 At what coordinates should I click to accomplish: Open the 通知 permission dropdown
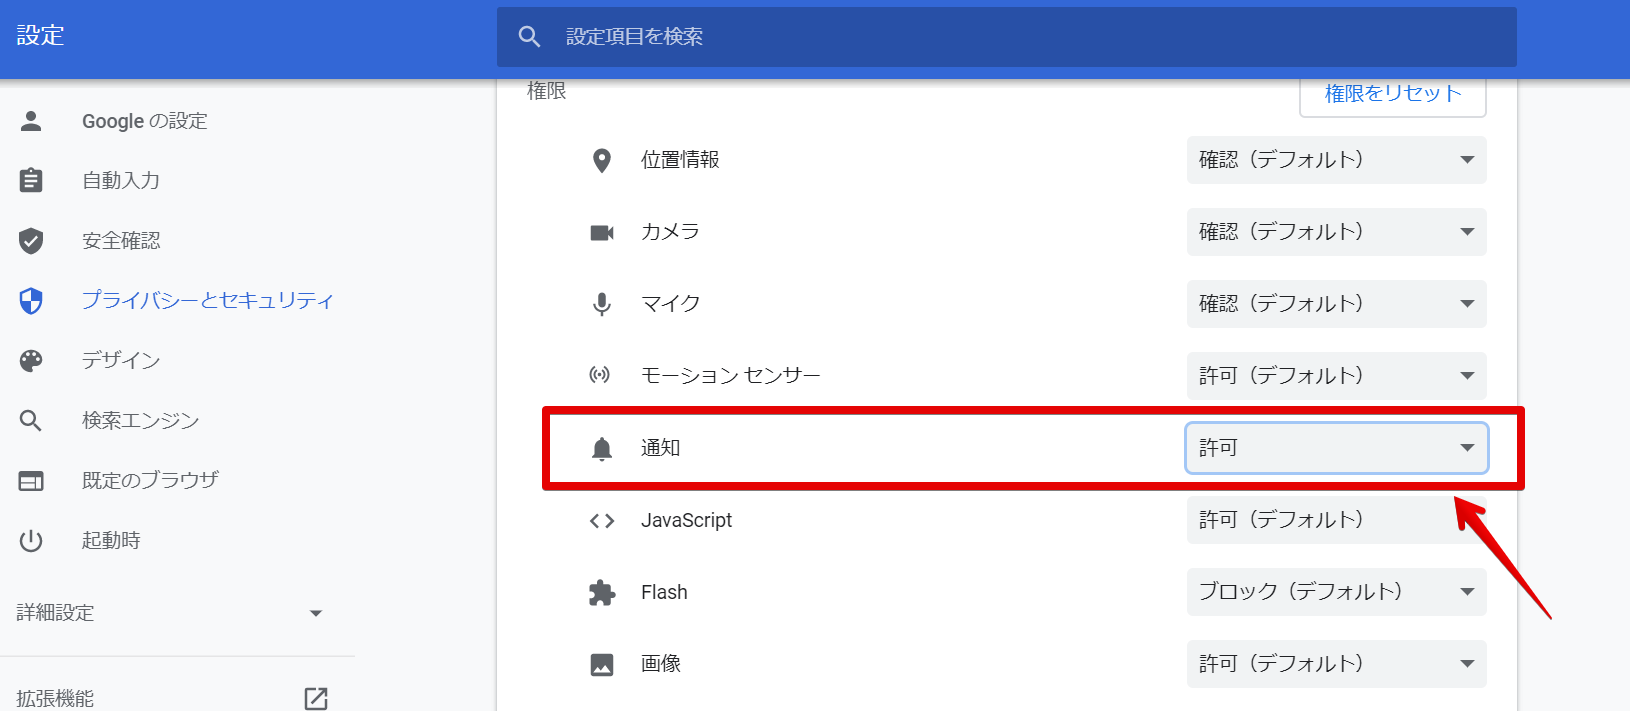point(1336,448)
